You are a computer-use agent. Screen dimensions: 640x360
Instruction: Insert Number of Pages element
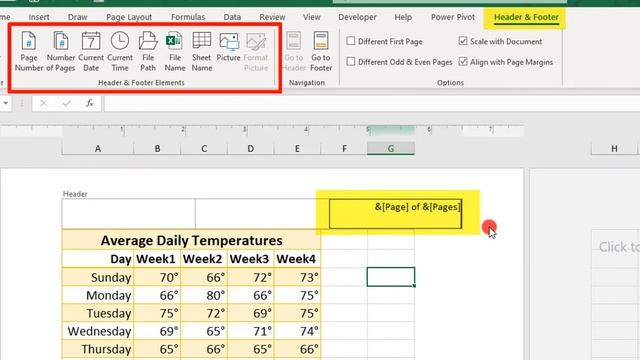[x=60, y=52]
